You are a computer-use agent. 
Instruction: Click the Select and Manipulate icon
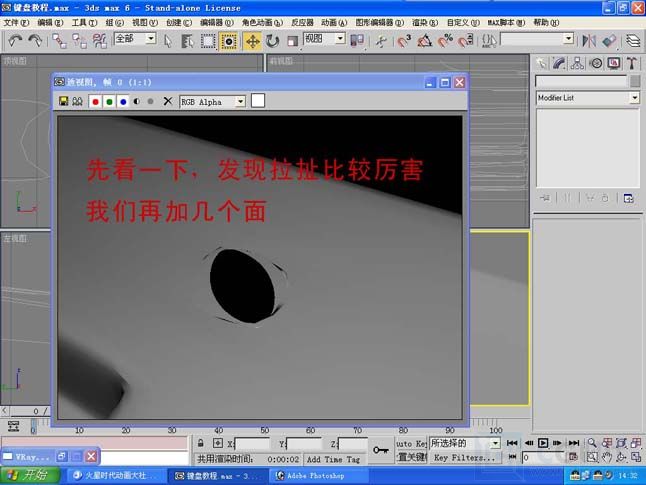click(382, 41)
